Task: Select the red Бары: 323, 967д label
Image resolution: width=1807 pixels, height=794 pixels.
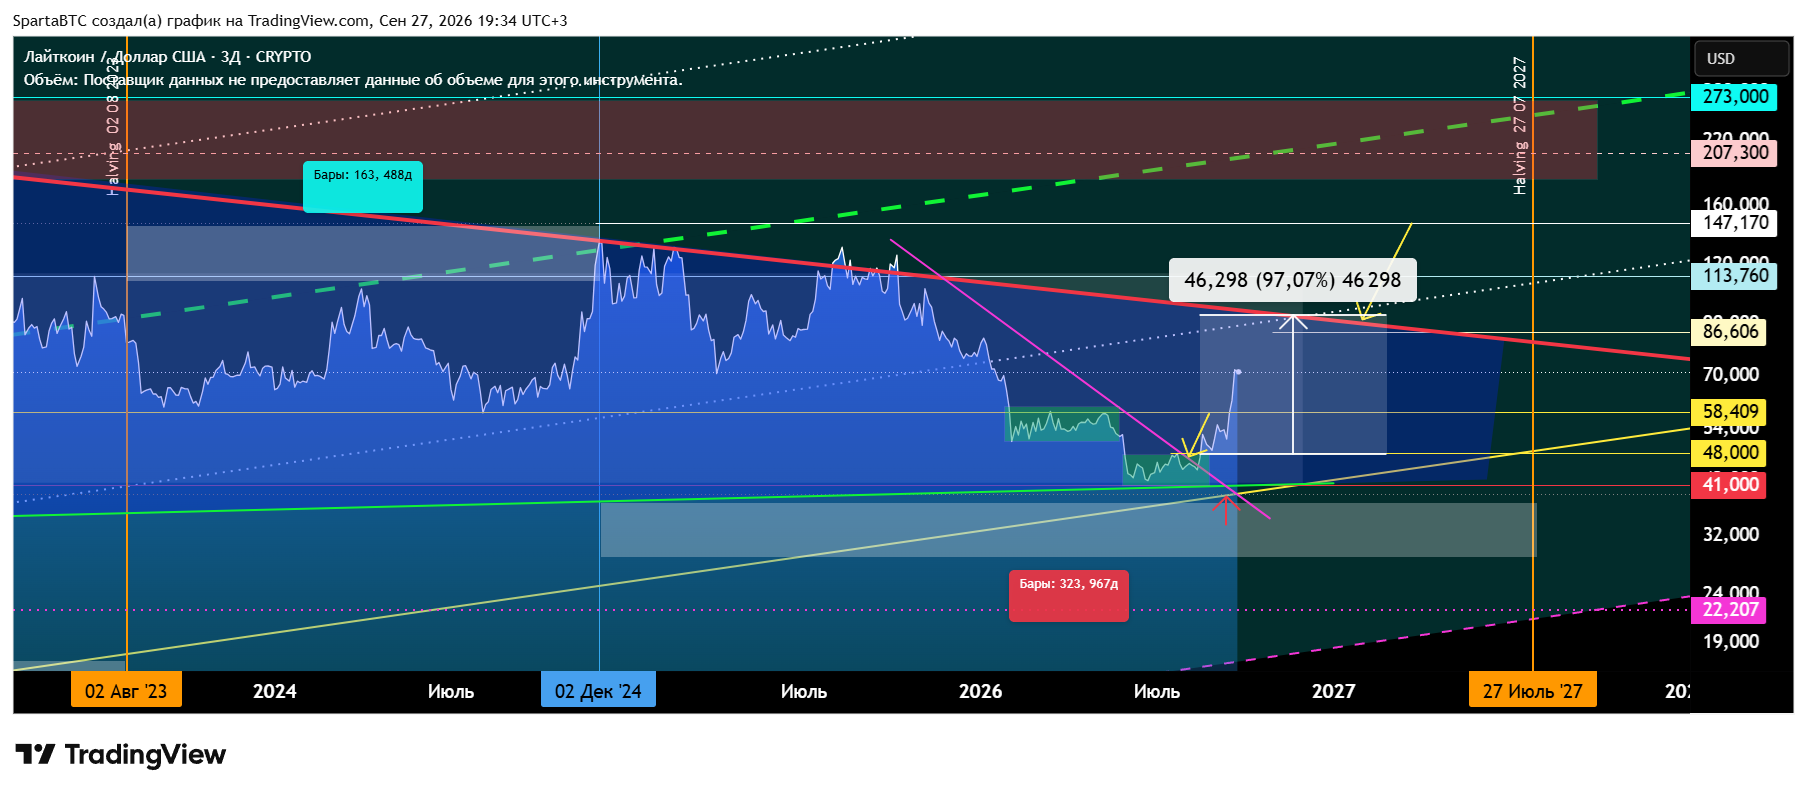Action: coord(1069,596)
